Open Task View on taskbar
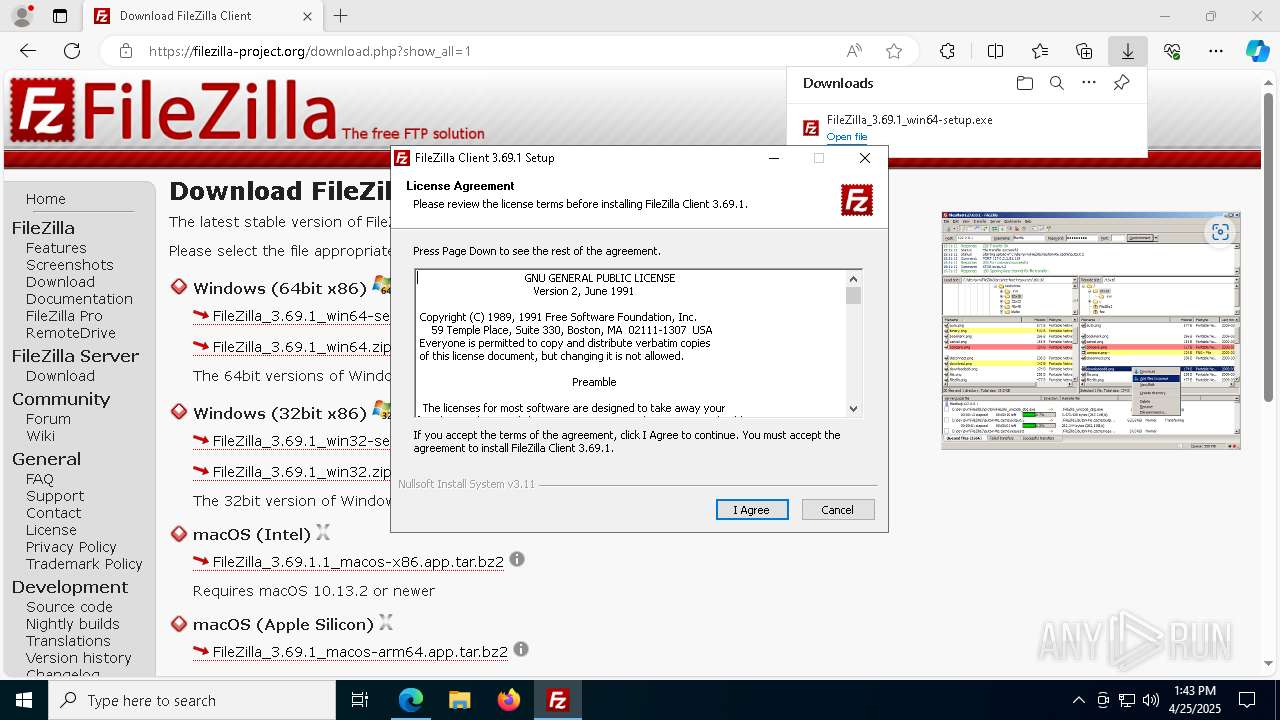Viewport: 1280px width, 720px height. 360,700
